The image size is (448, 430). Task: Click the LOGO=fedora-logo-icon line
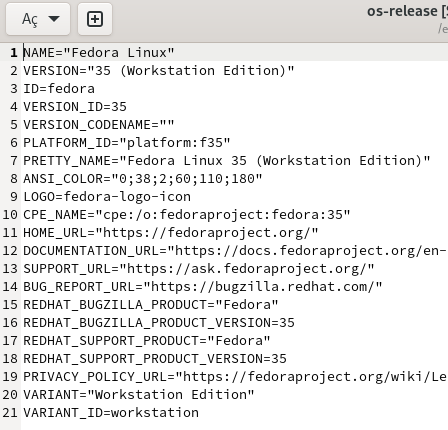[x=107, y=197]
